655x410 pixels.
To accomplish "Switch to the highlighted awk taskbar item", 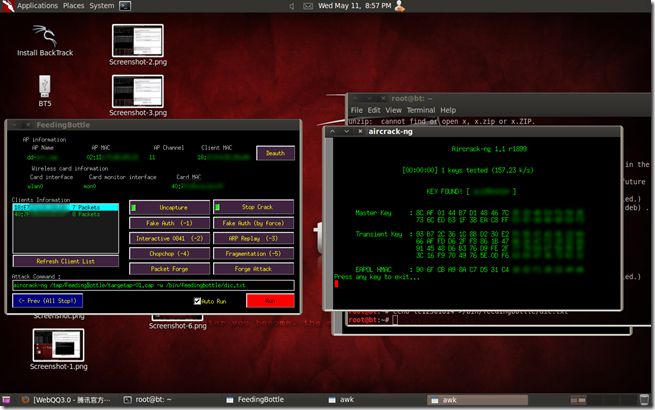I will tap(477, 400).
